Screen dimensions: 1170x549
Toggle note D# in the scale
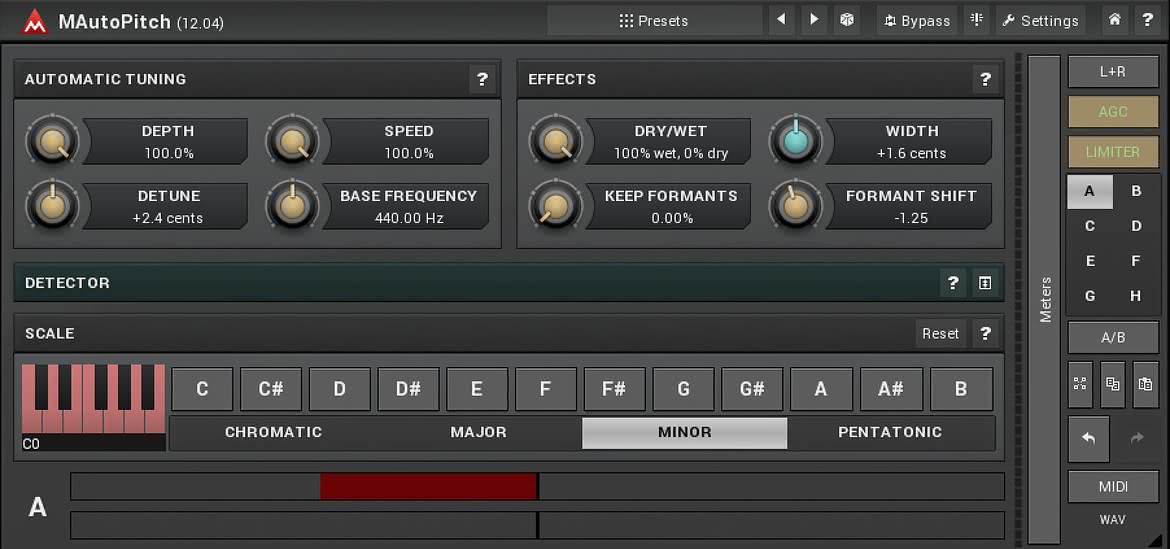pos(408,389)
